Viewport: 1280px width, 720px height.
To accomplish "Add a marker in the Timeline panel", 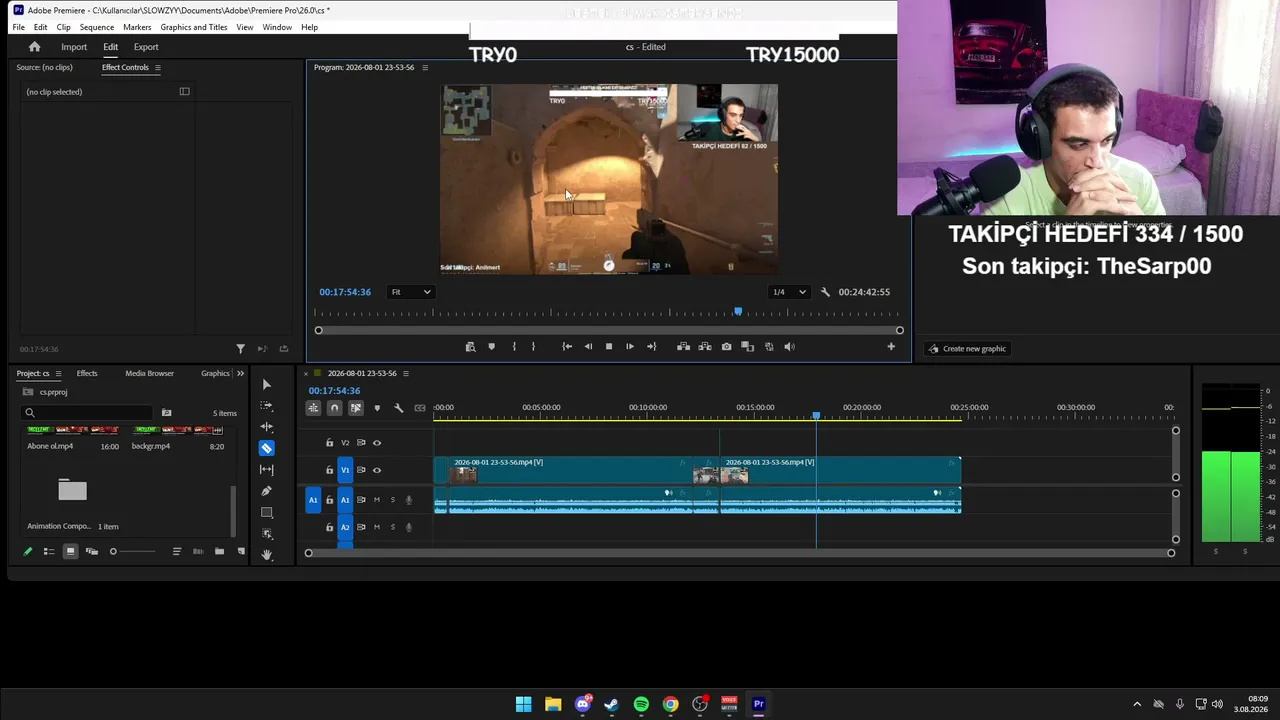I will click(377, 408).
